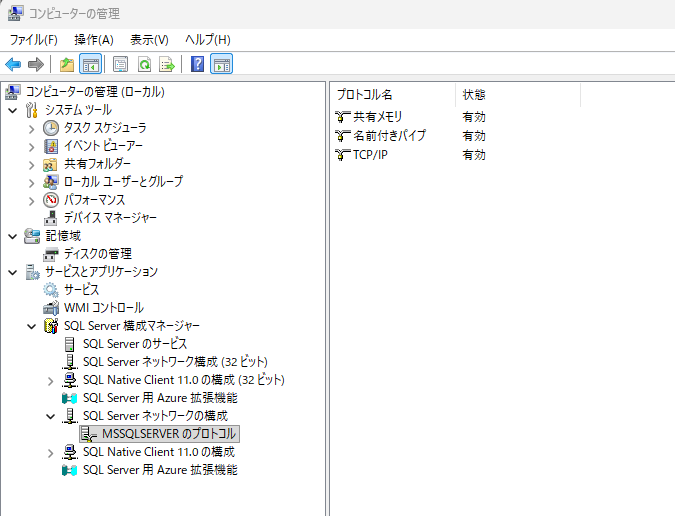Collapse the システム ツール tree node
Screen dimensions: 675x516
coord(12,110)
